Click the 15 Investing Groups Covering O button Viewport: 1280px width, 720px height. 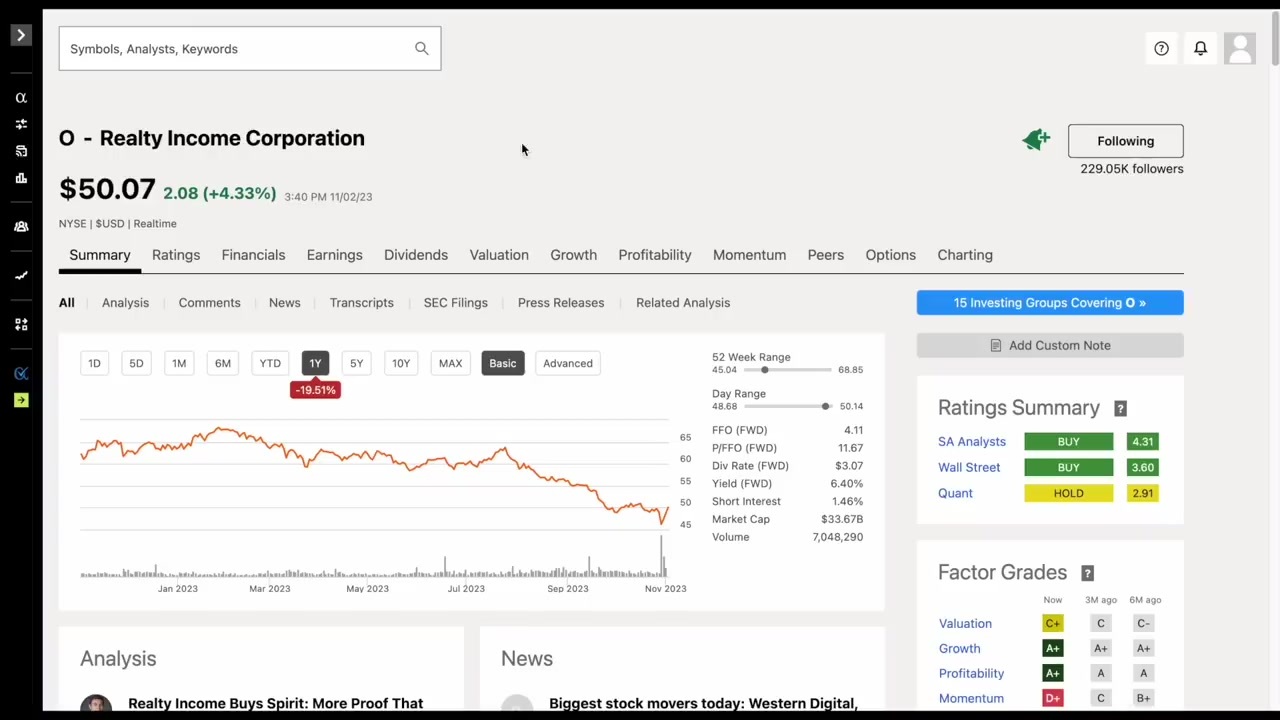[x=1050, y=303]
